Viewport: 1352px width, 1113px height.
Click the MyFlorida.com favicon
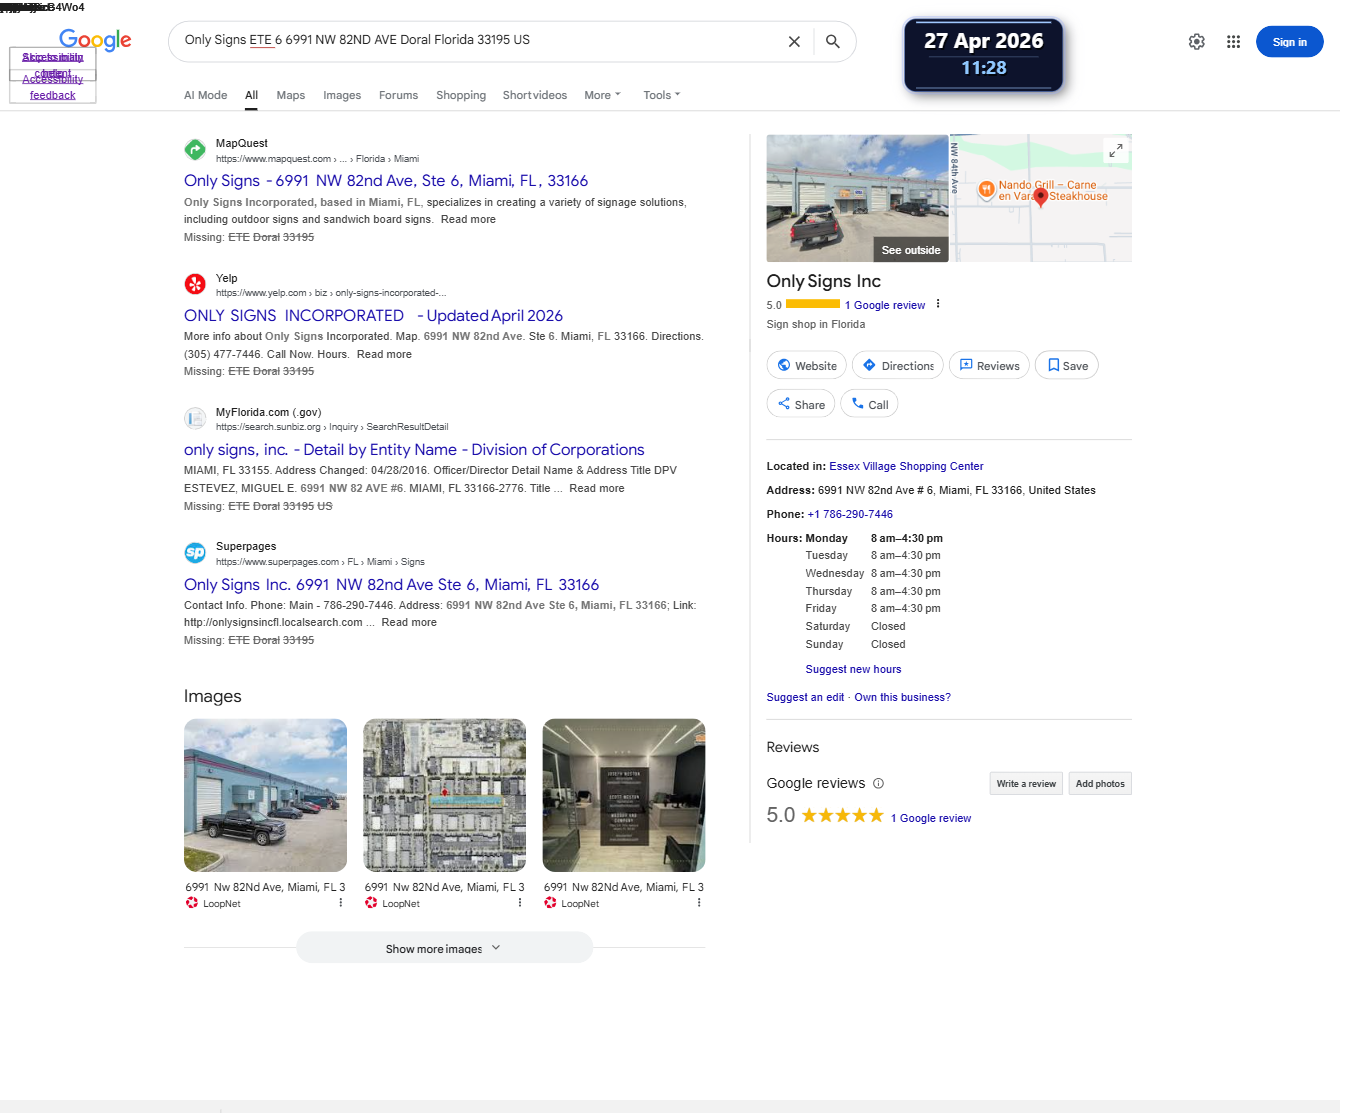(195, 418)
